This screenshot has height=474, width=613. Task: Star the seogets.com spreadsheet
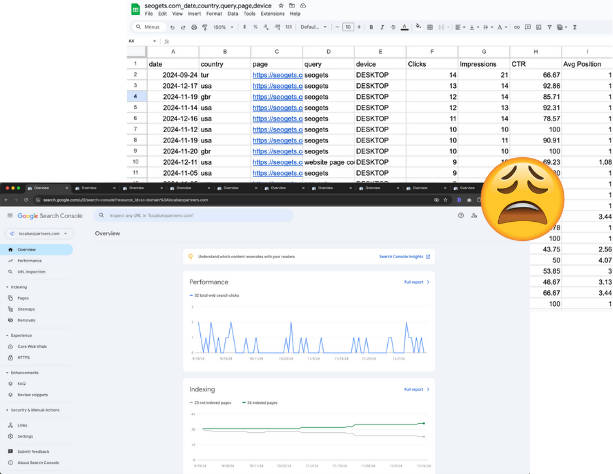pyautogui.click(x=281, y=5)
